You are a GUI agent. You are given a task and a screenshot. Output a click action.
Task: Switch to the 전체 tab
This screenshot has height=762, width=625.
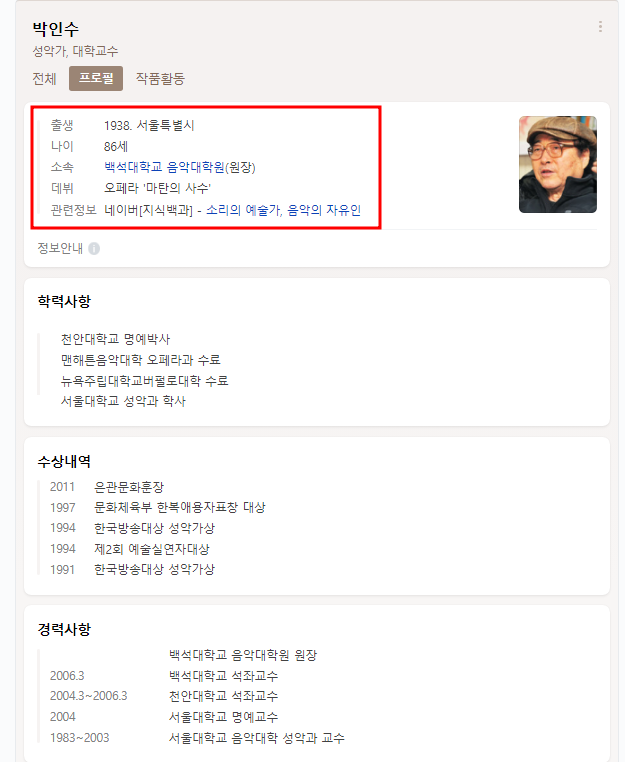click(x=44, y=78)
